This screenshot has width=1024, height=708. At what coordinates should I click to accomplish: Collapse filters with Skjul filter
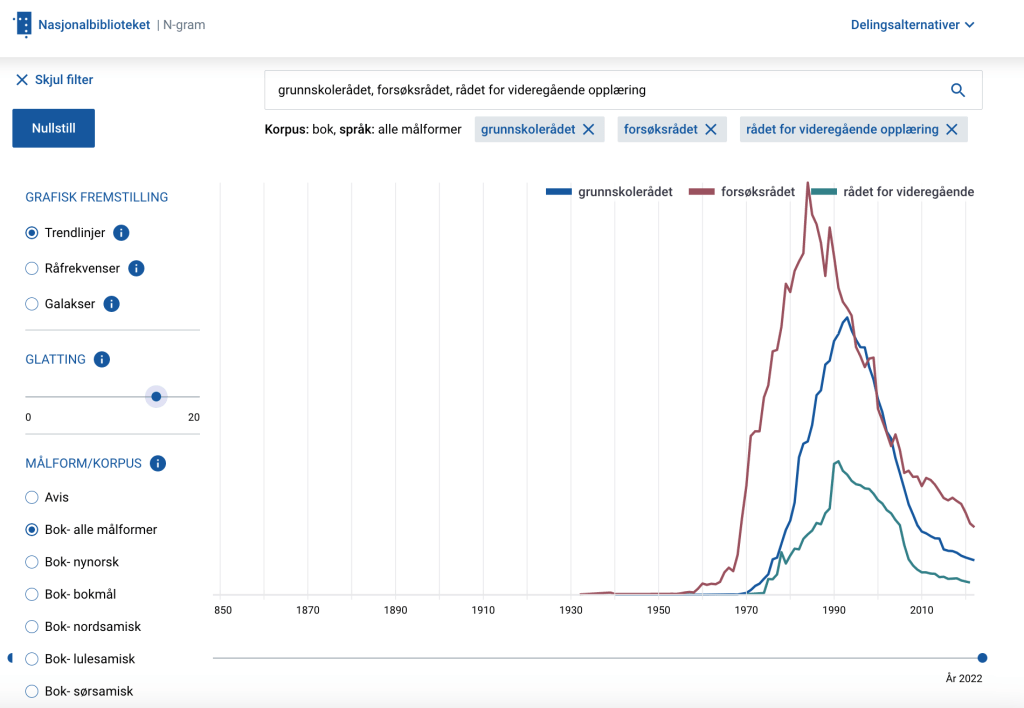tap(54, 80)
